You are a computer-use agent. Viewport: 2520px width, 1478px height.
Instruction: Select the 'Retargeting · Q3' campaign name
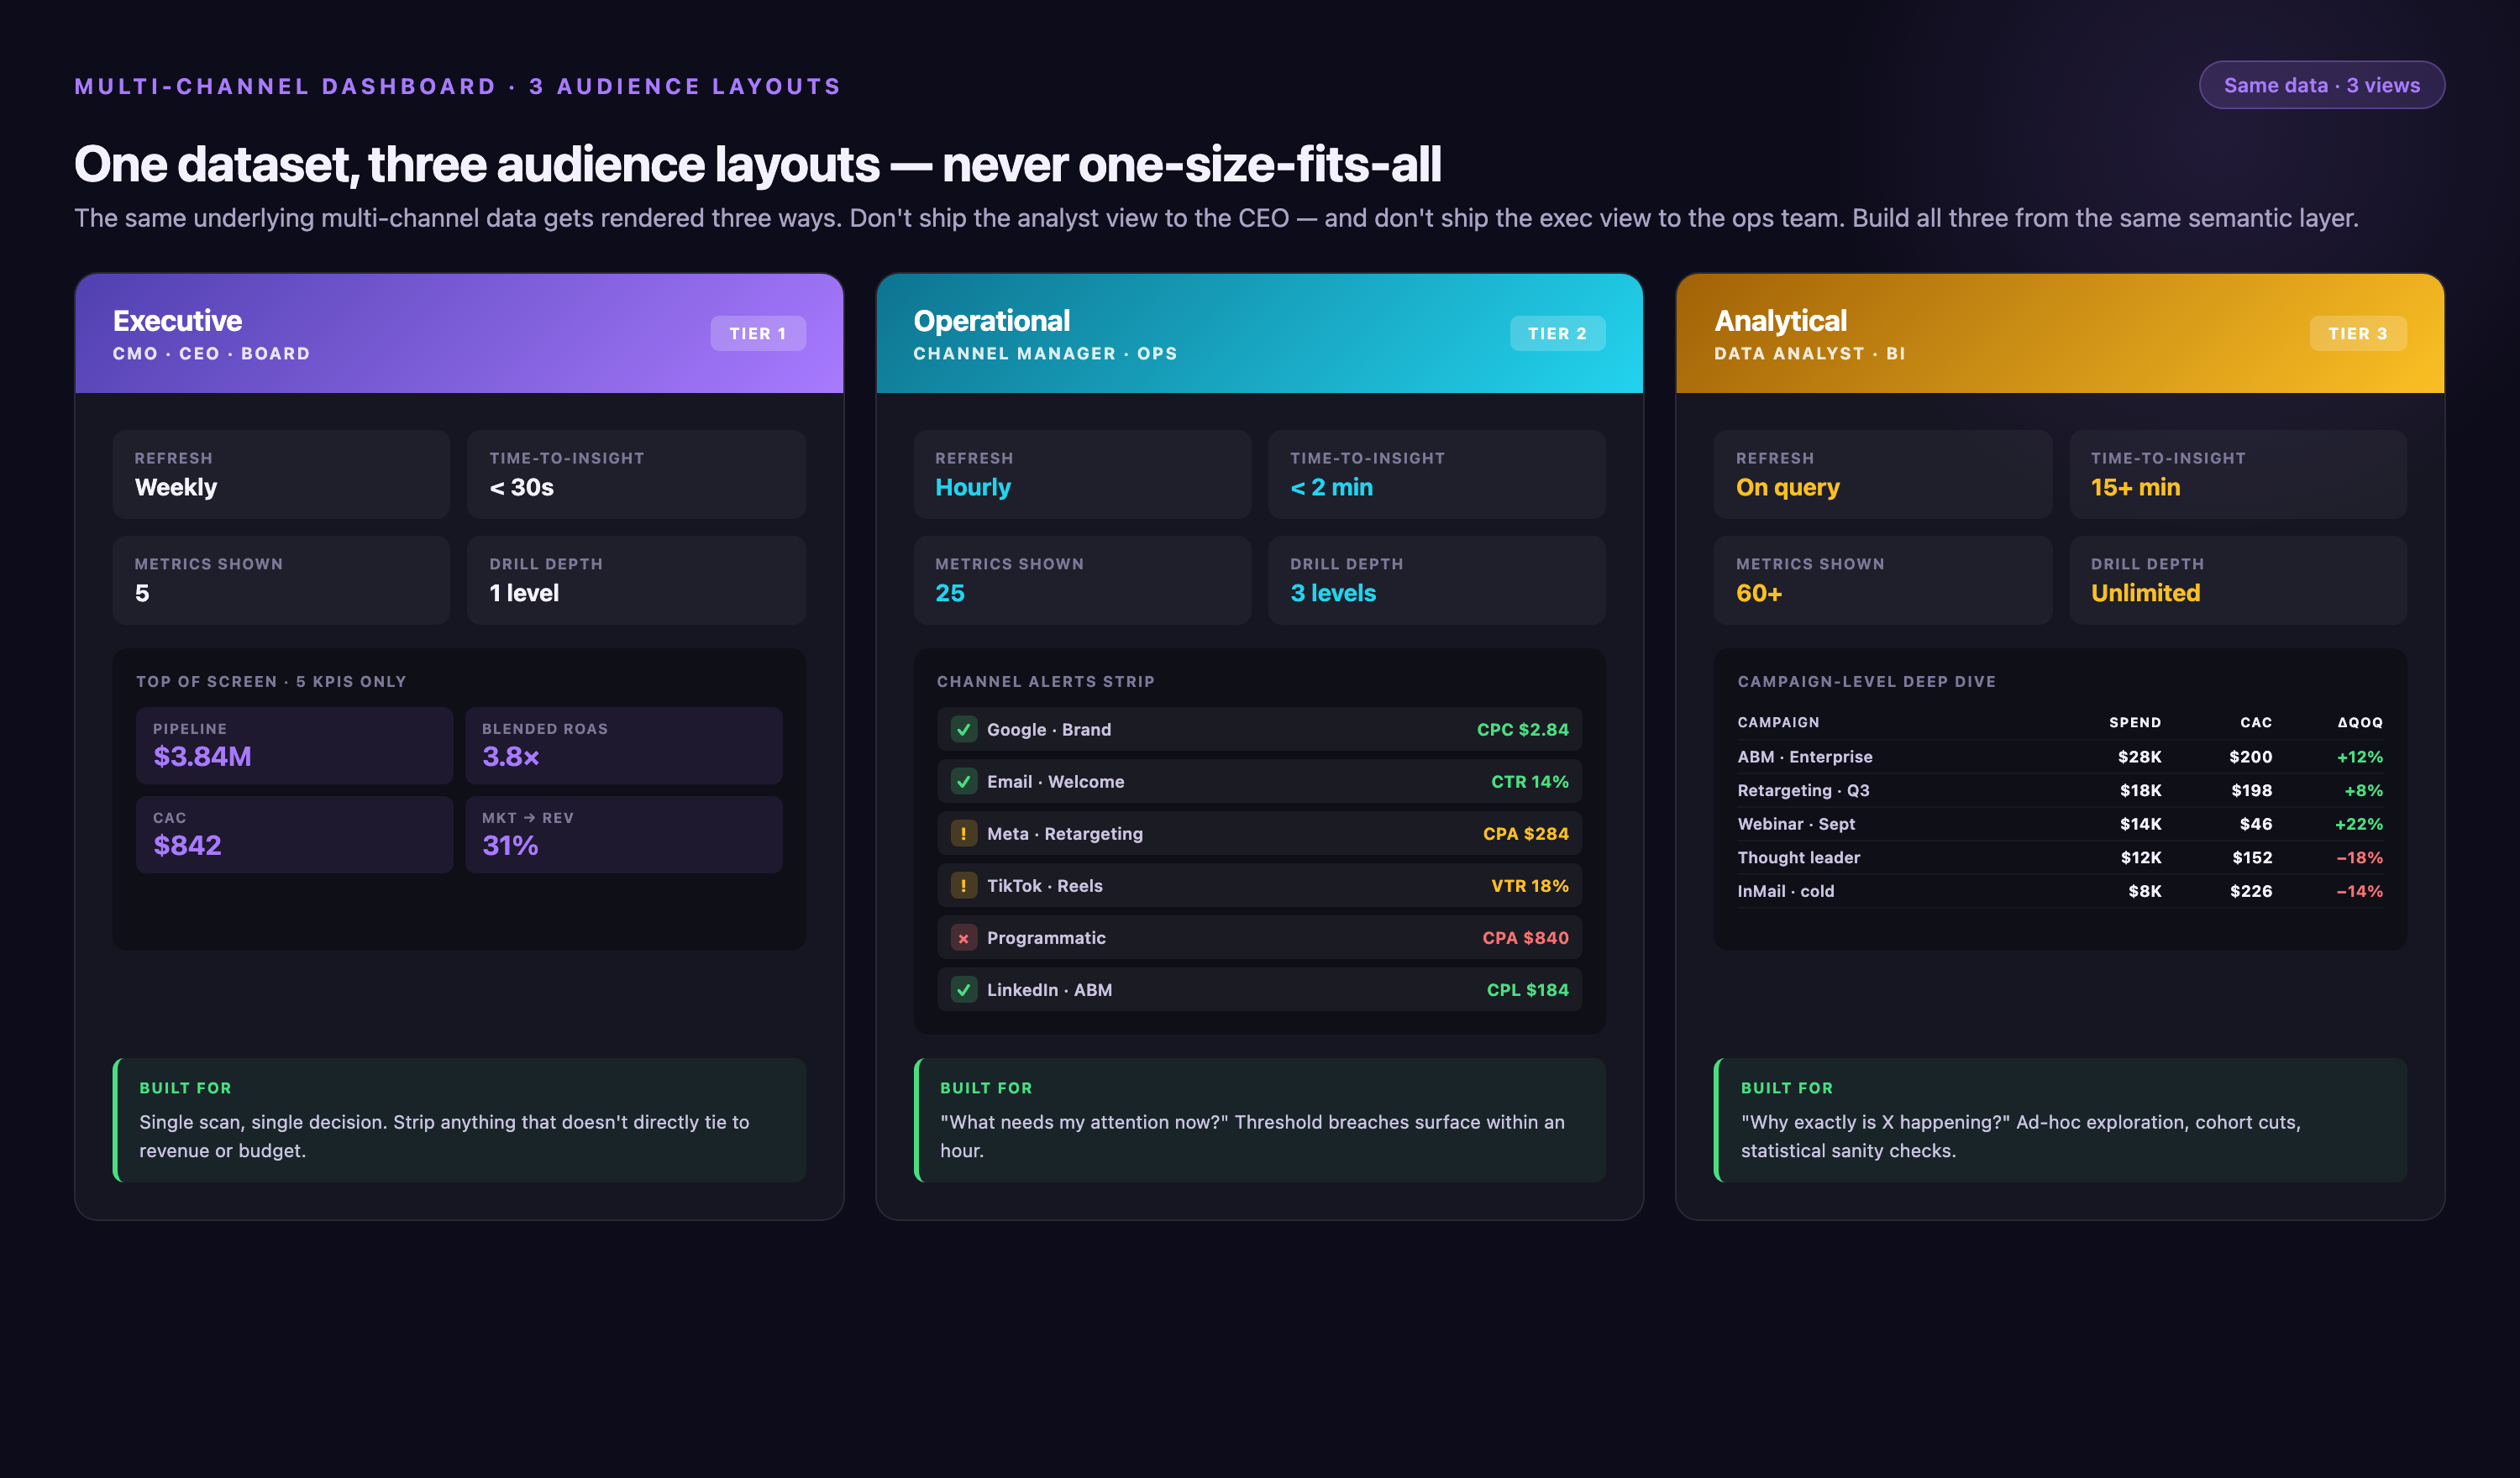pyautogui.click(x=1803, y=791)
